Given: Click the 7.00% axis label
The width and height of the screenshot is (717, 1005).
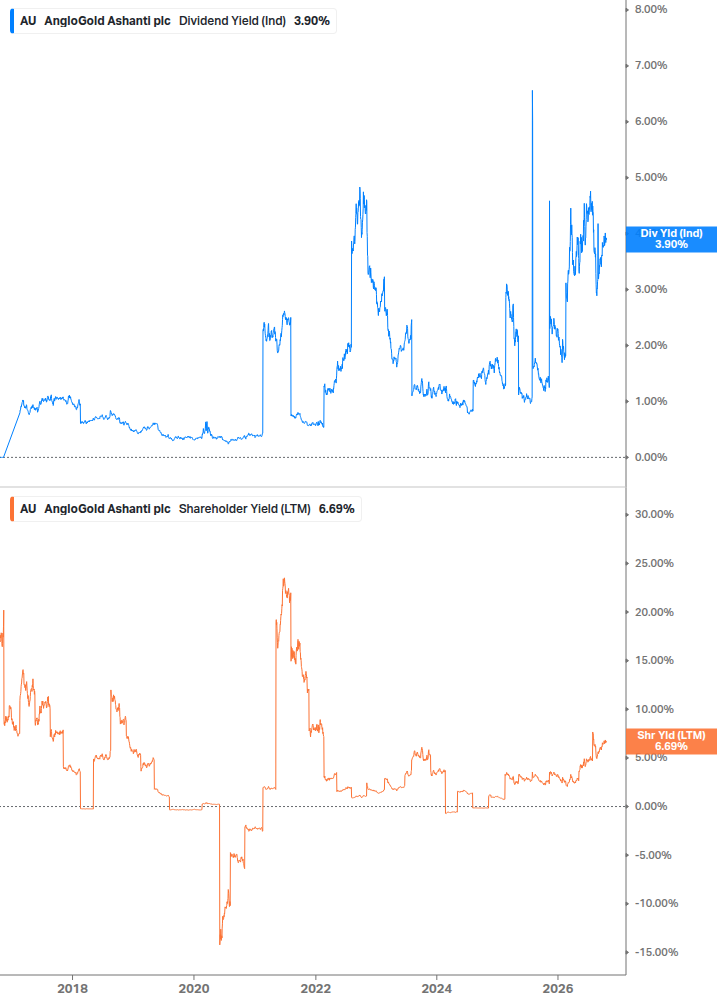Looking at the screenshot, I should tap(650, 65).
